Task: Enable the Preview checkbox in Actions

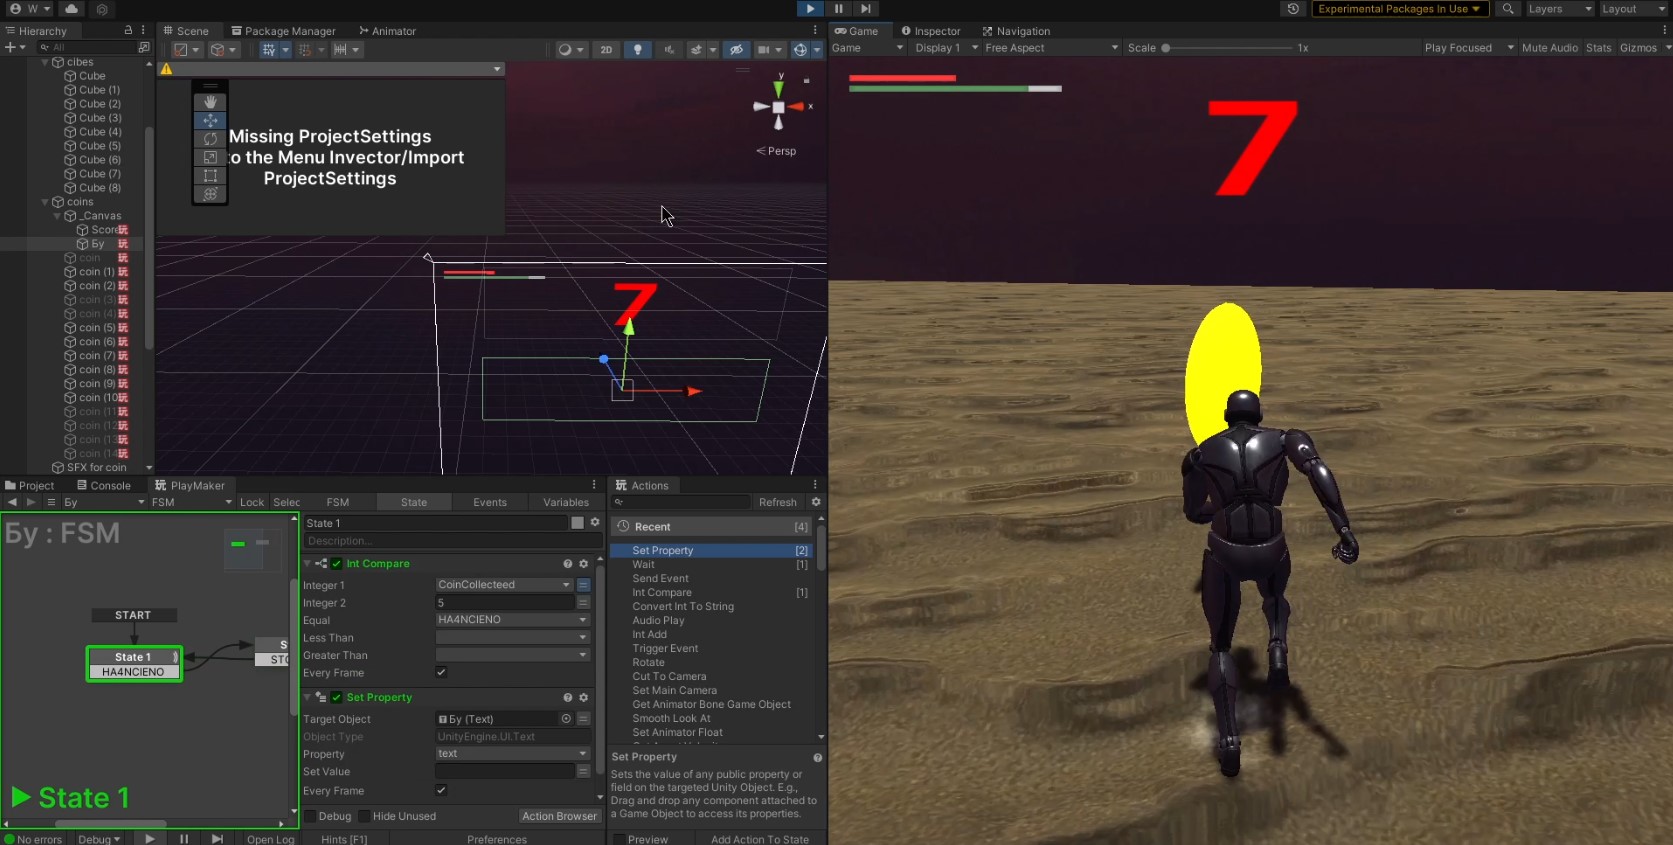Action: click(619, 840)
